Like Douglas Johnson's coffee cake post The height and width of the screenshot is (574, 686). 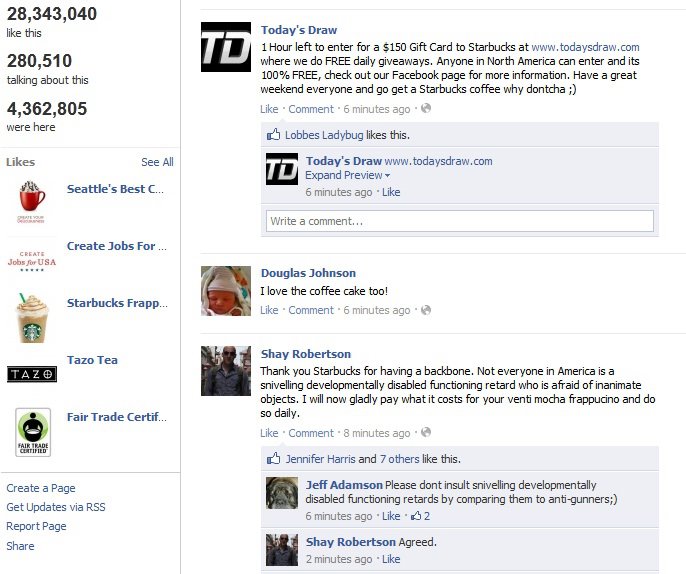[x=269, y=310]
